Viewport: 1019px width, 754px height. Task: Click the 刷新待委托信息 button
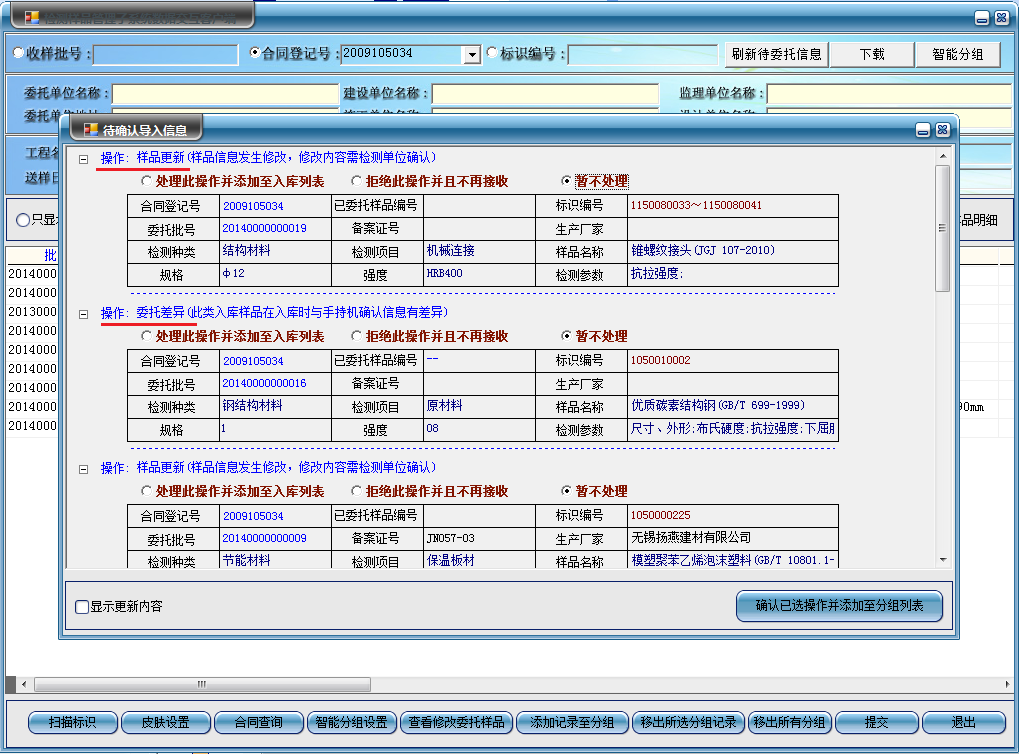pyautogui.click(x=776, y=54)
